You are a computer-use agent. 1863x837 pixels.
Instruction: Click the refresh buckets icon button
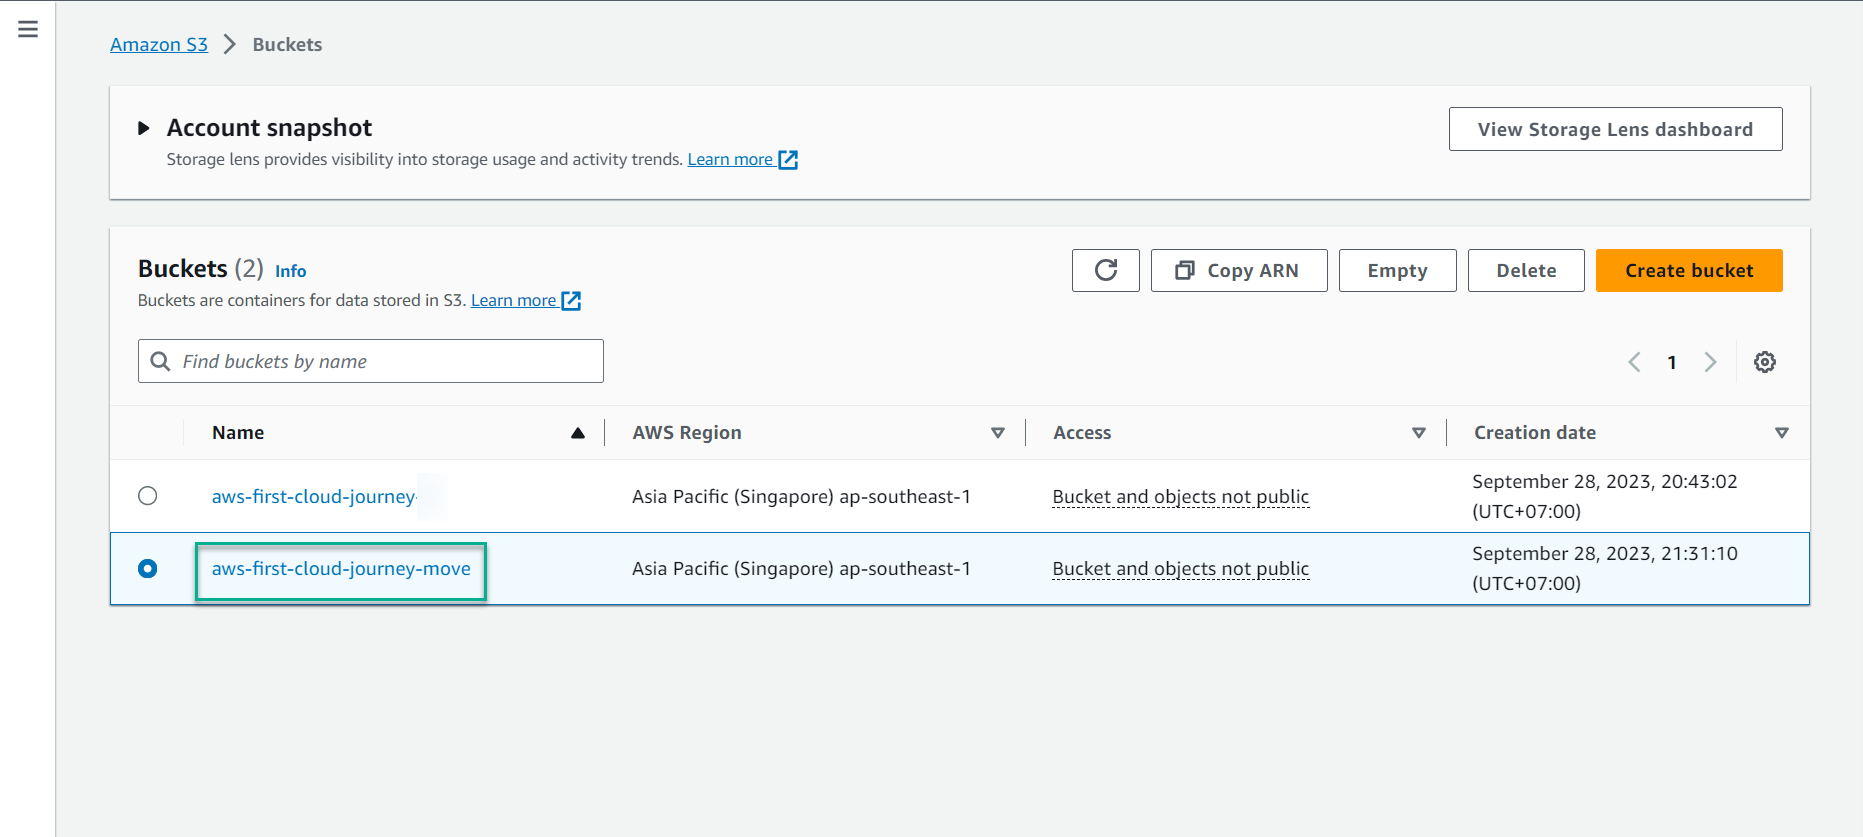[x=1105, y=270]
